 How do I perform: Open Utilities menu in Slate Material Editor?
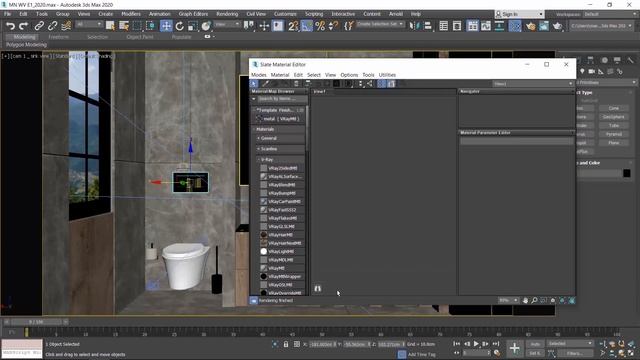(x=387, y=75)
